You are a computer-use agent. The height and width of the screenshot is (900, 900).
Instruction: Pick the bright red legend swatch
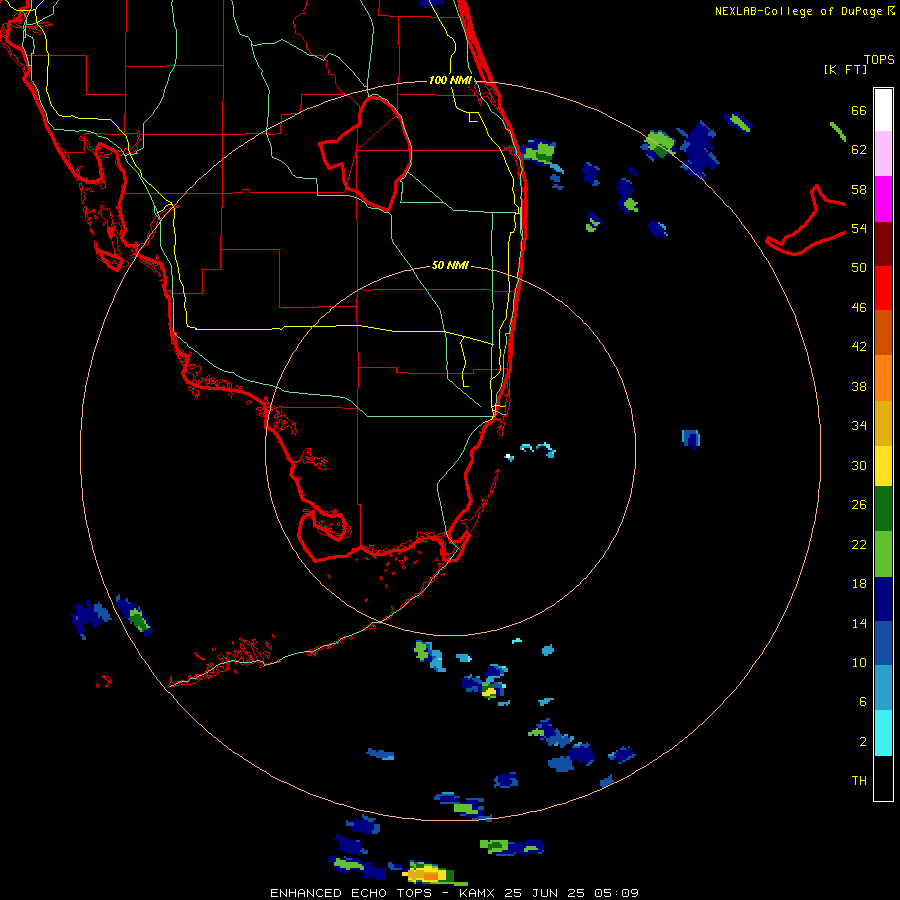pyautogui.click(x=883, y=288)
